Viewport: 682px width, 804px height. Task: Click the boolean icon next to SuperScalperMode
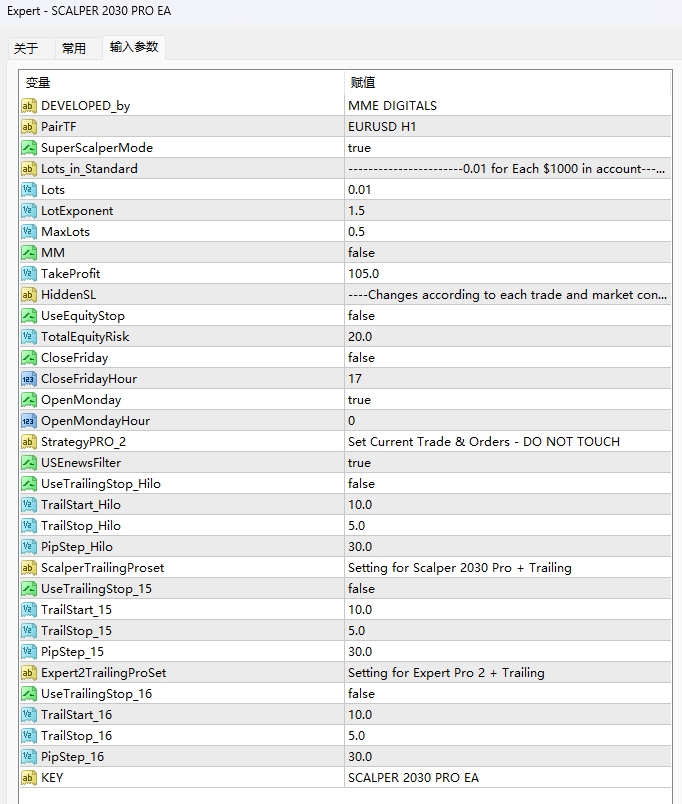point(28,148)
